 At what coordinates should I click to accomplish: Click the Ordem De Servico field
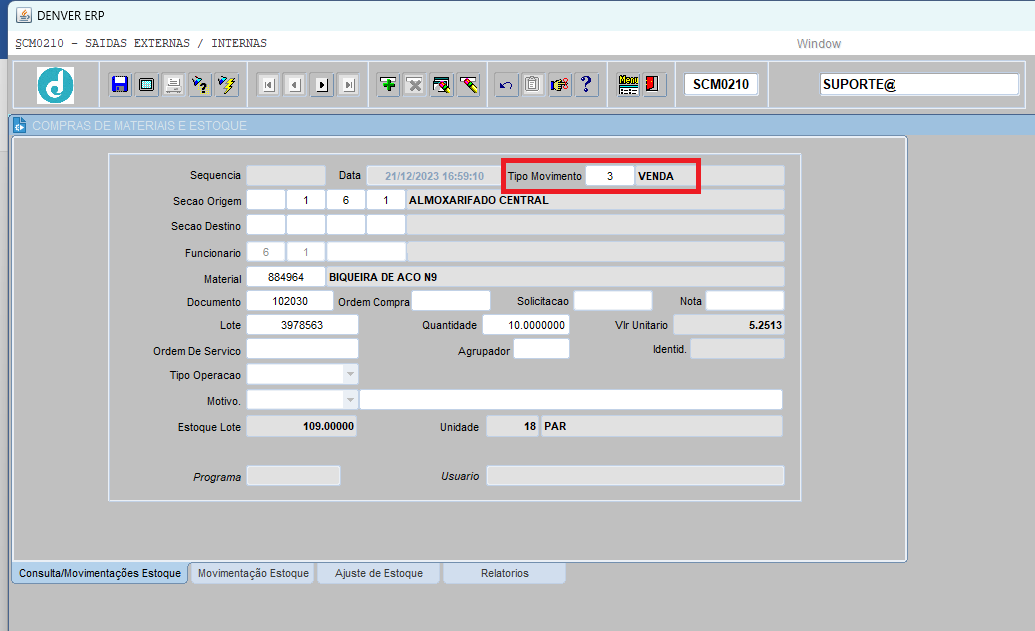tap(302, 349)
